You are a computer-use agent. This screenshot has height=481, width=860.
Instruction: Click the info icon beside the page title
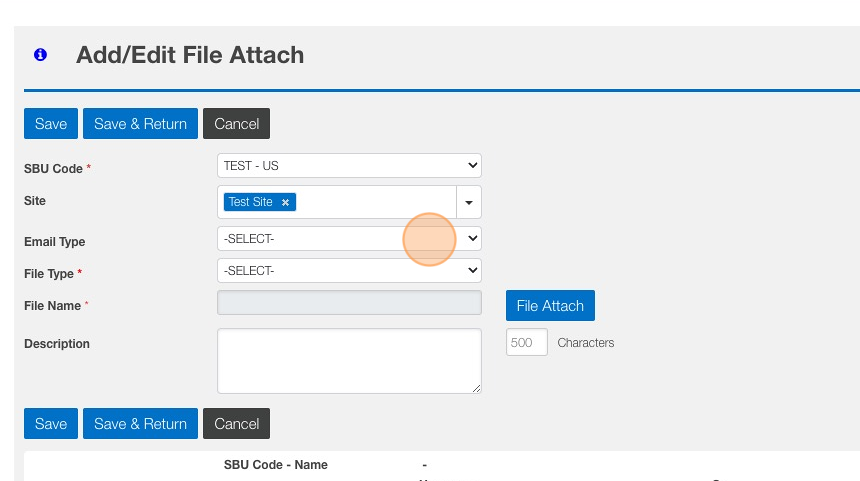point(40,55)
